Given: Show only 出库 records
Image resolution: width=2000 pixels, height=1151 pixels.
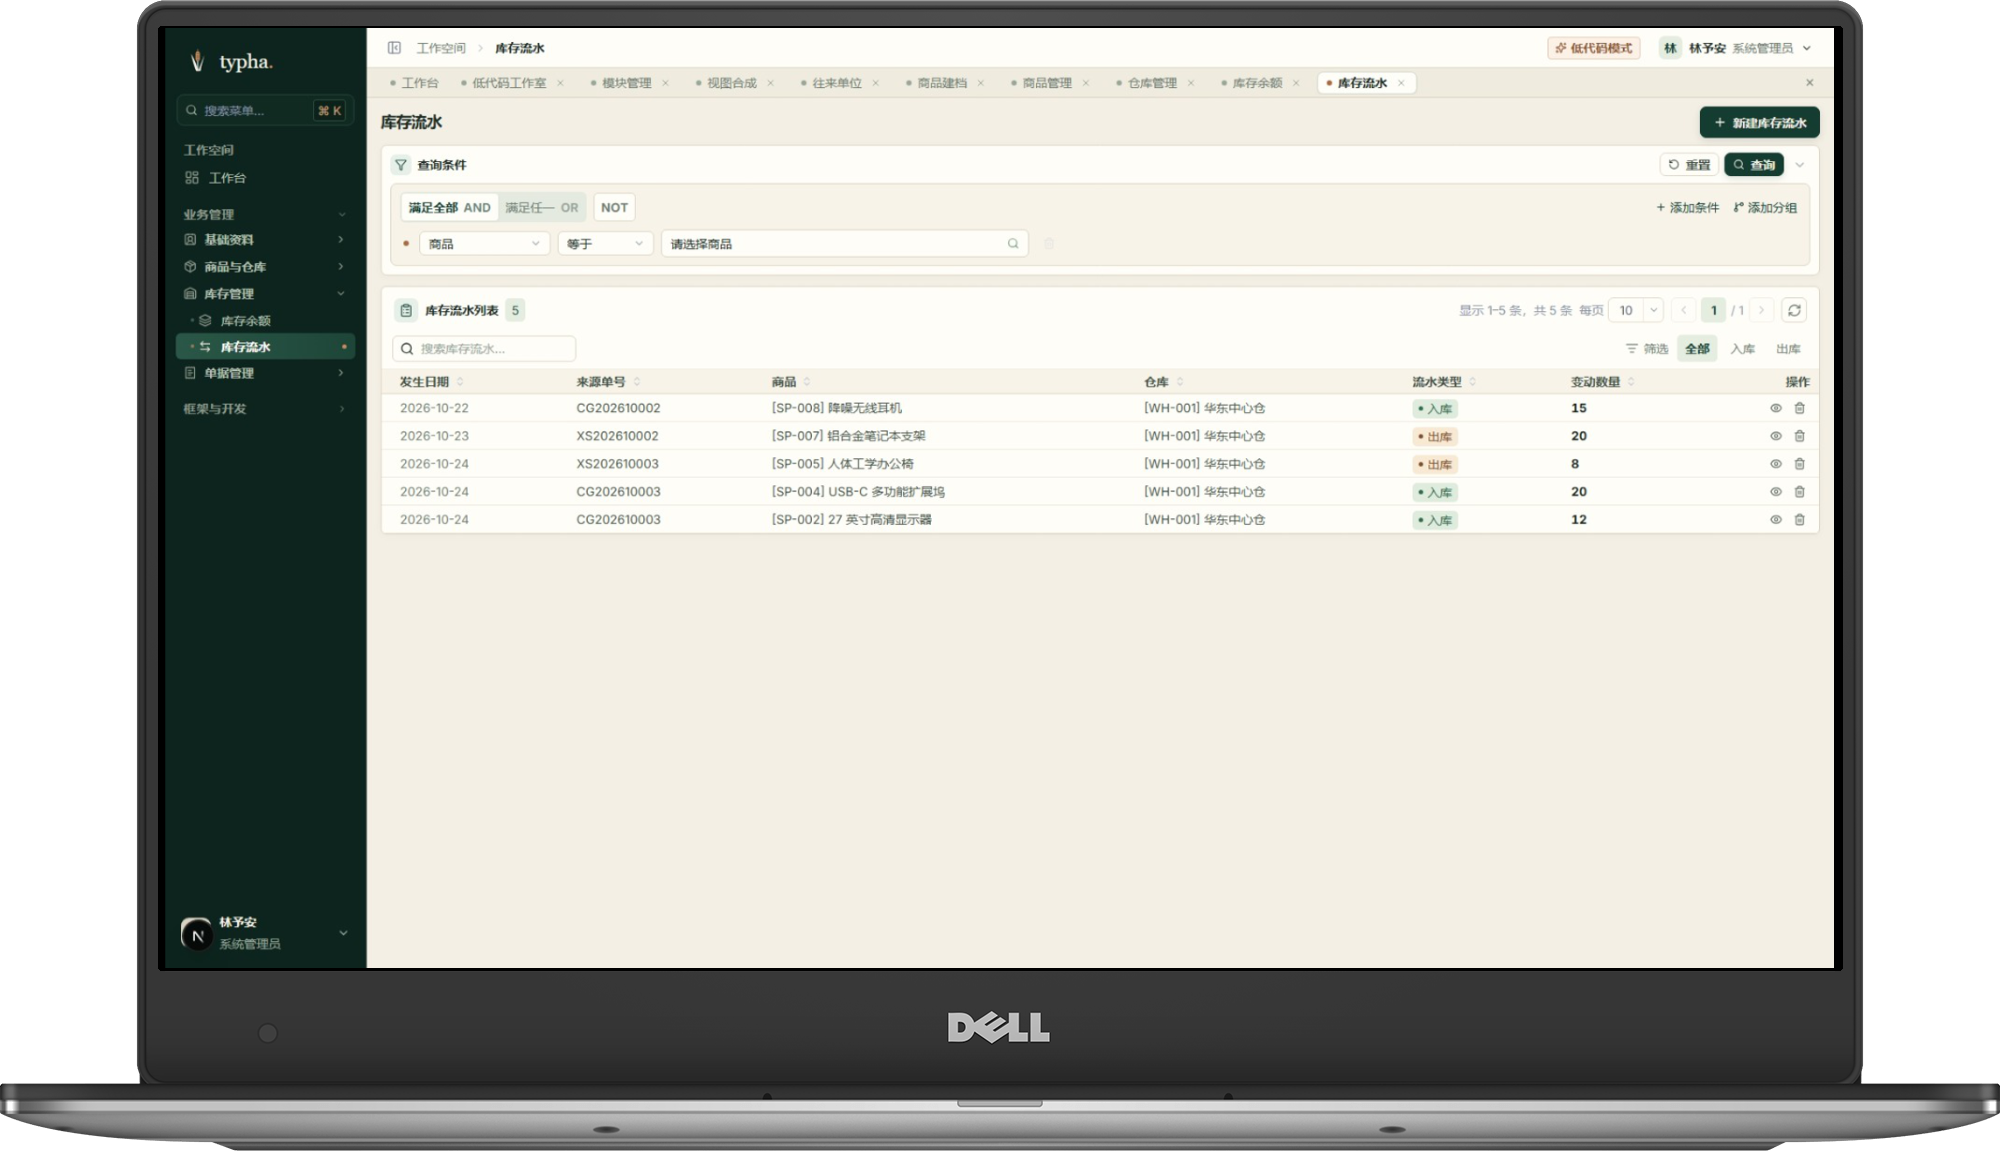Looking at the screenshot, I should point(1788,349).
